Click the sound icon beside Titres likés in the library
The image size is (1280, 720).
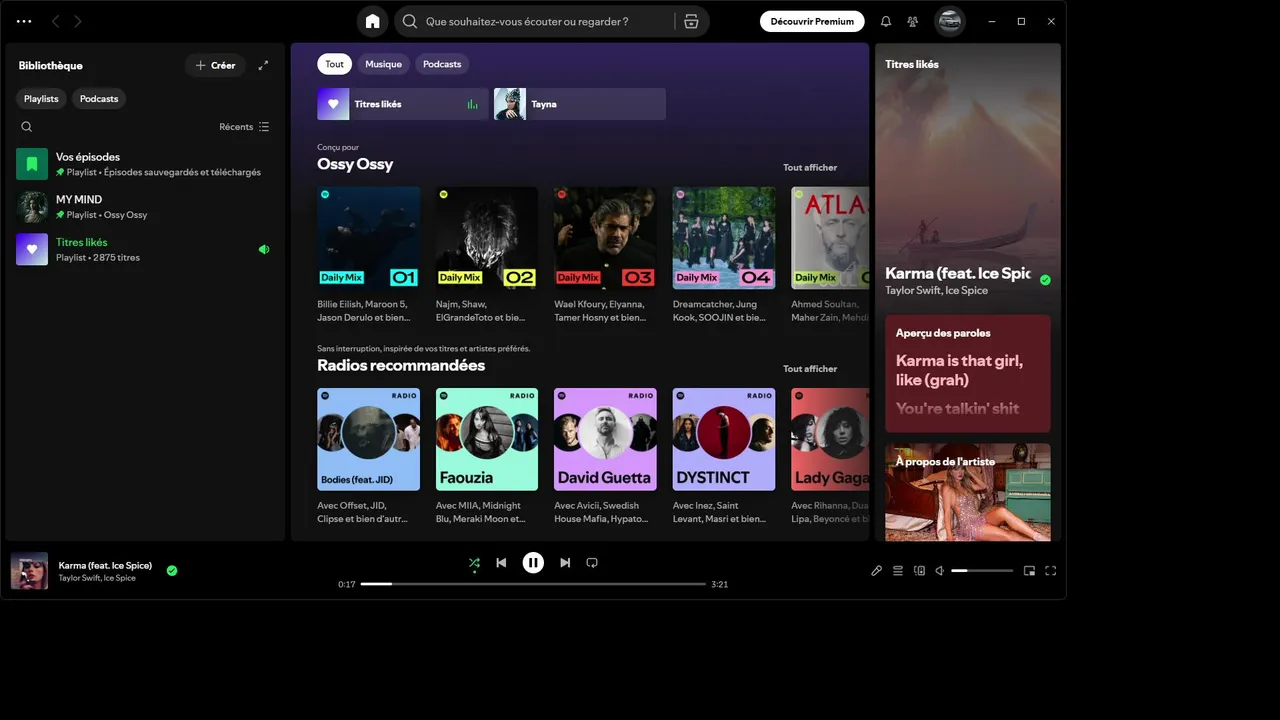pos(264,250)
